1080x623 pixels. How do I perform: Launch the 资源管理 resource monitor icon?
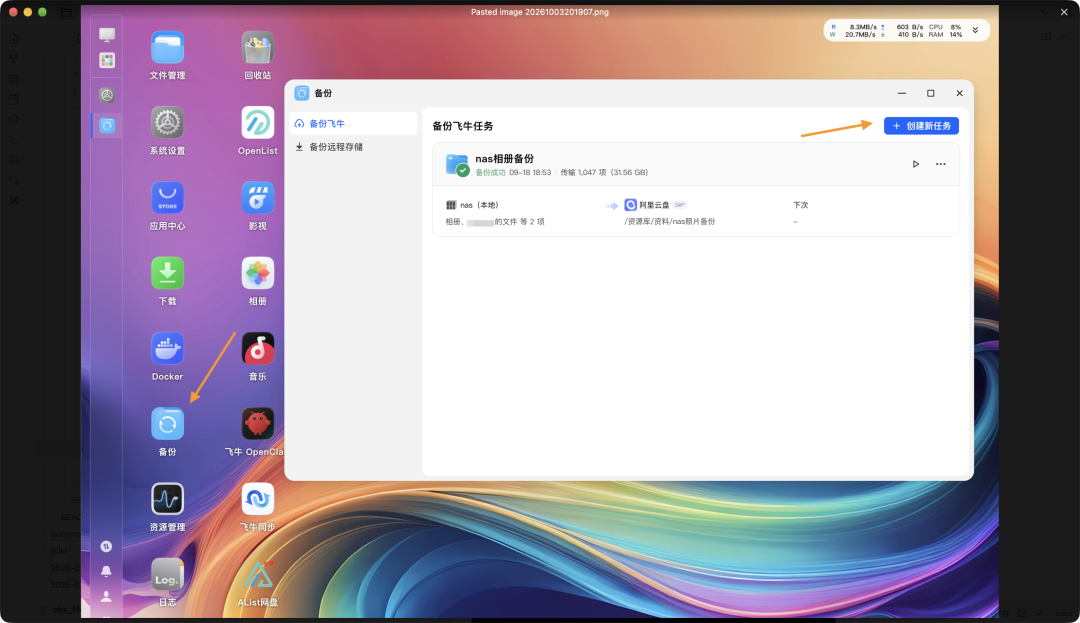pyautogui.click(x=167, y=499)
